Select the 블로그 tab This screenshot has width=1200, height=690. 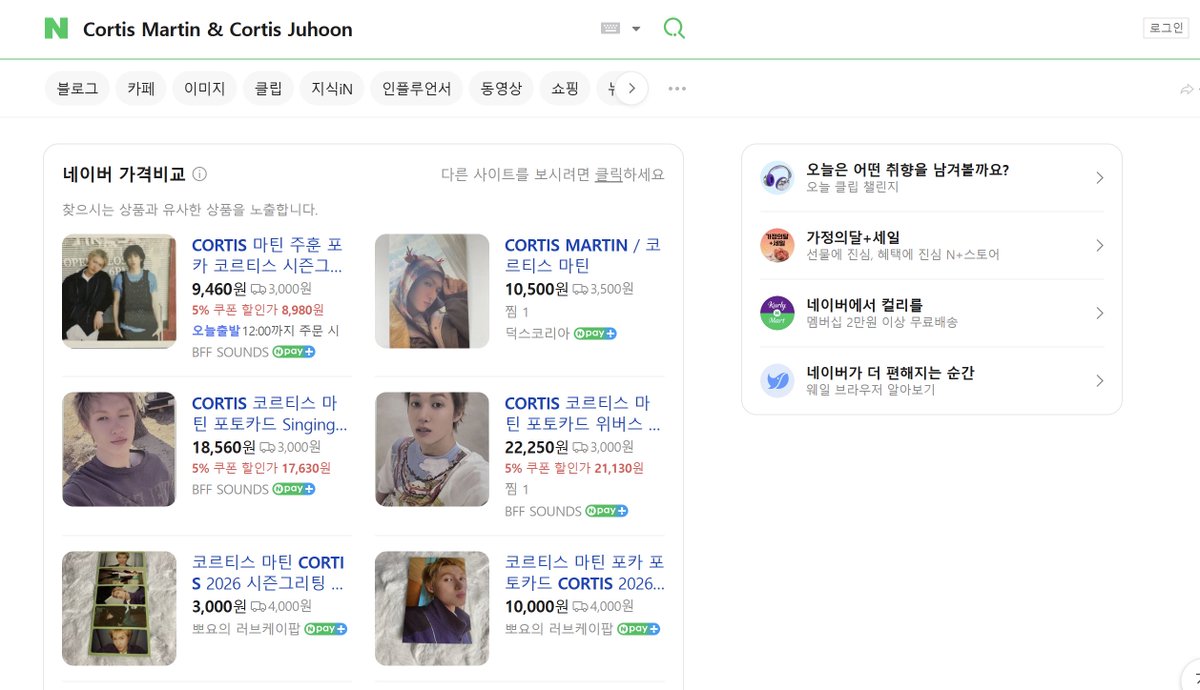(77, 88)
